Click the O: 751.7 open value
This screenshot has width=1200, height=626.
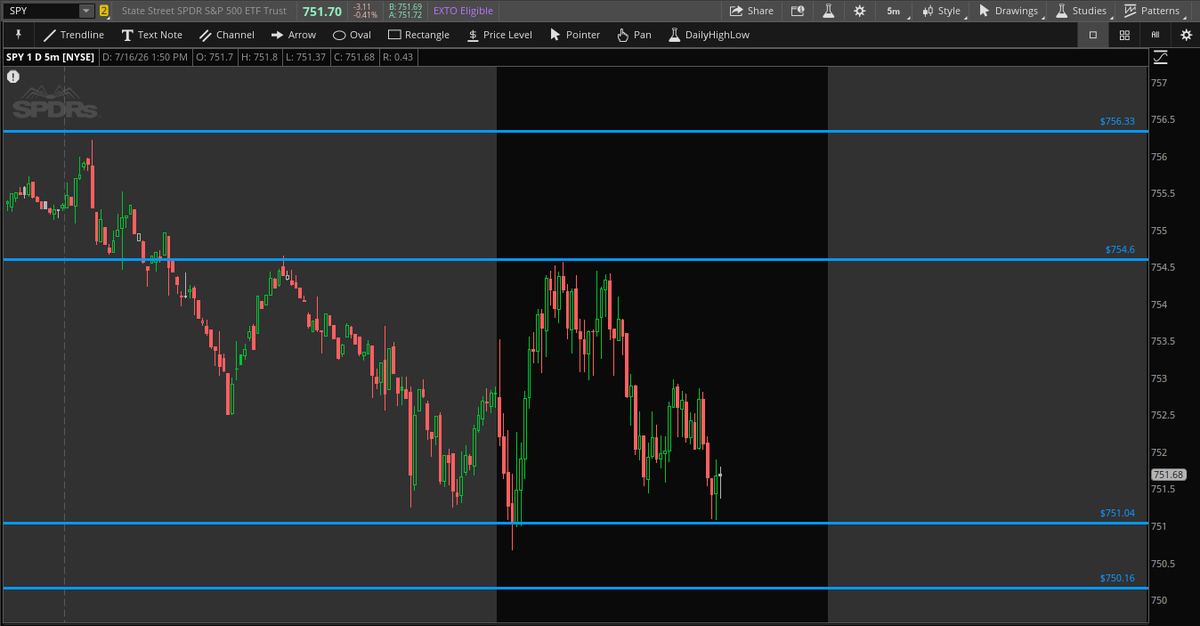(x=214, y=57)
